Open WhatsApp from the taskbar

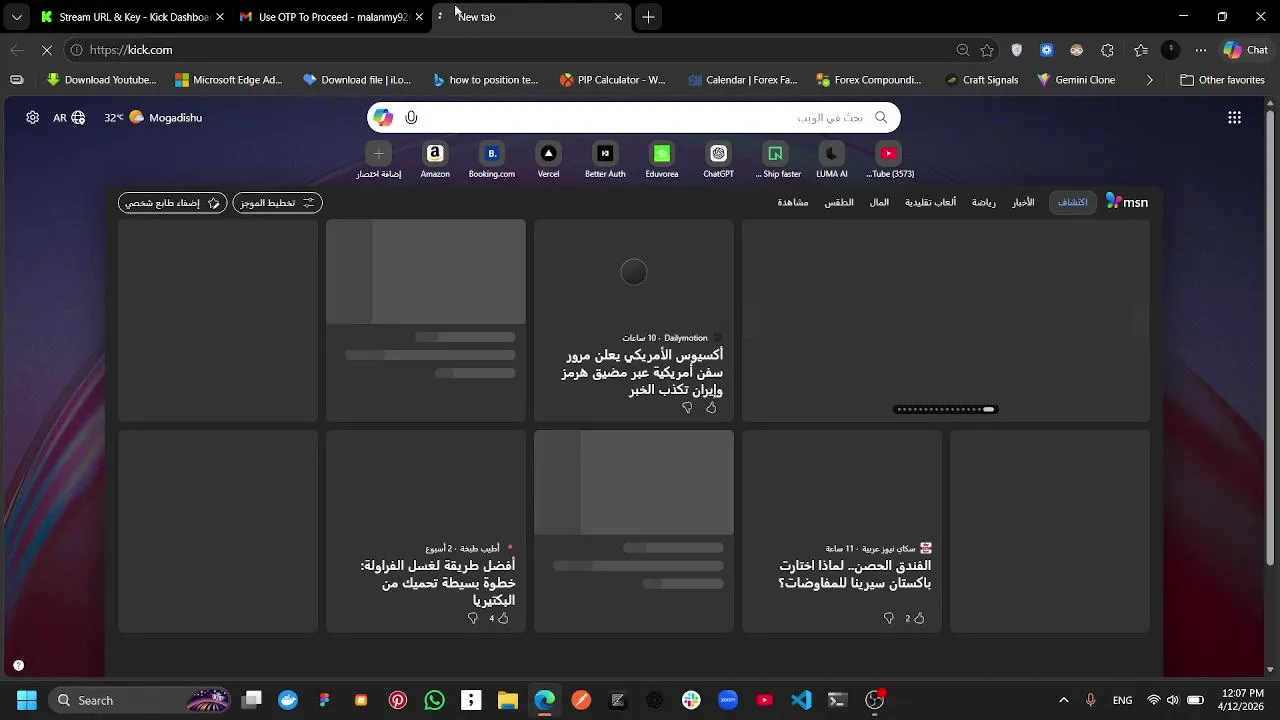(434, 700)
